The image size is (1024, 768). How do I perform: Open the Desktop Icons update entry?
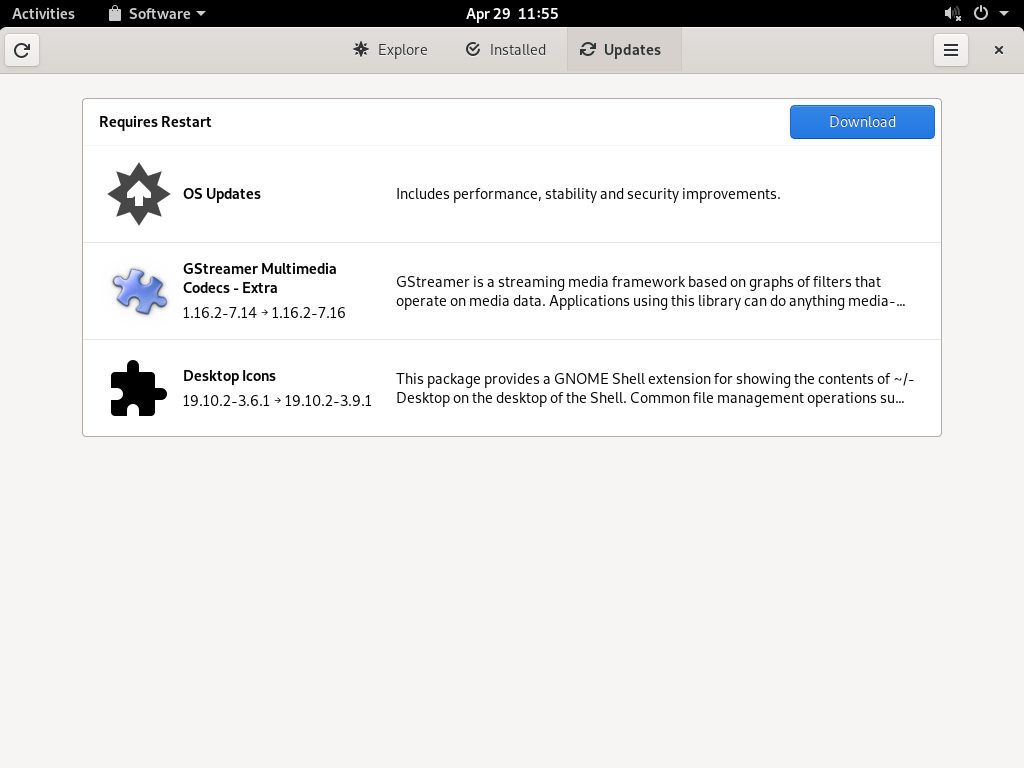(512, 388)
